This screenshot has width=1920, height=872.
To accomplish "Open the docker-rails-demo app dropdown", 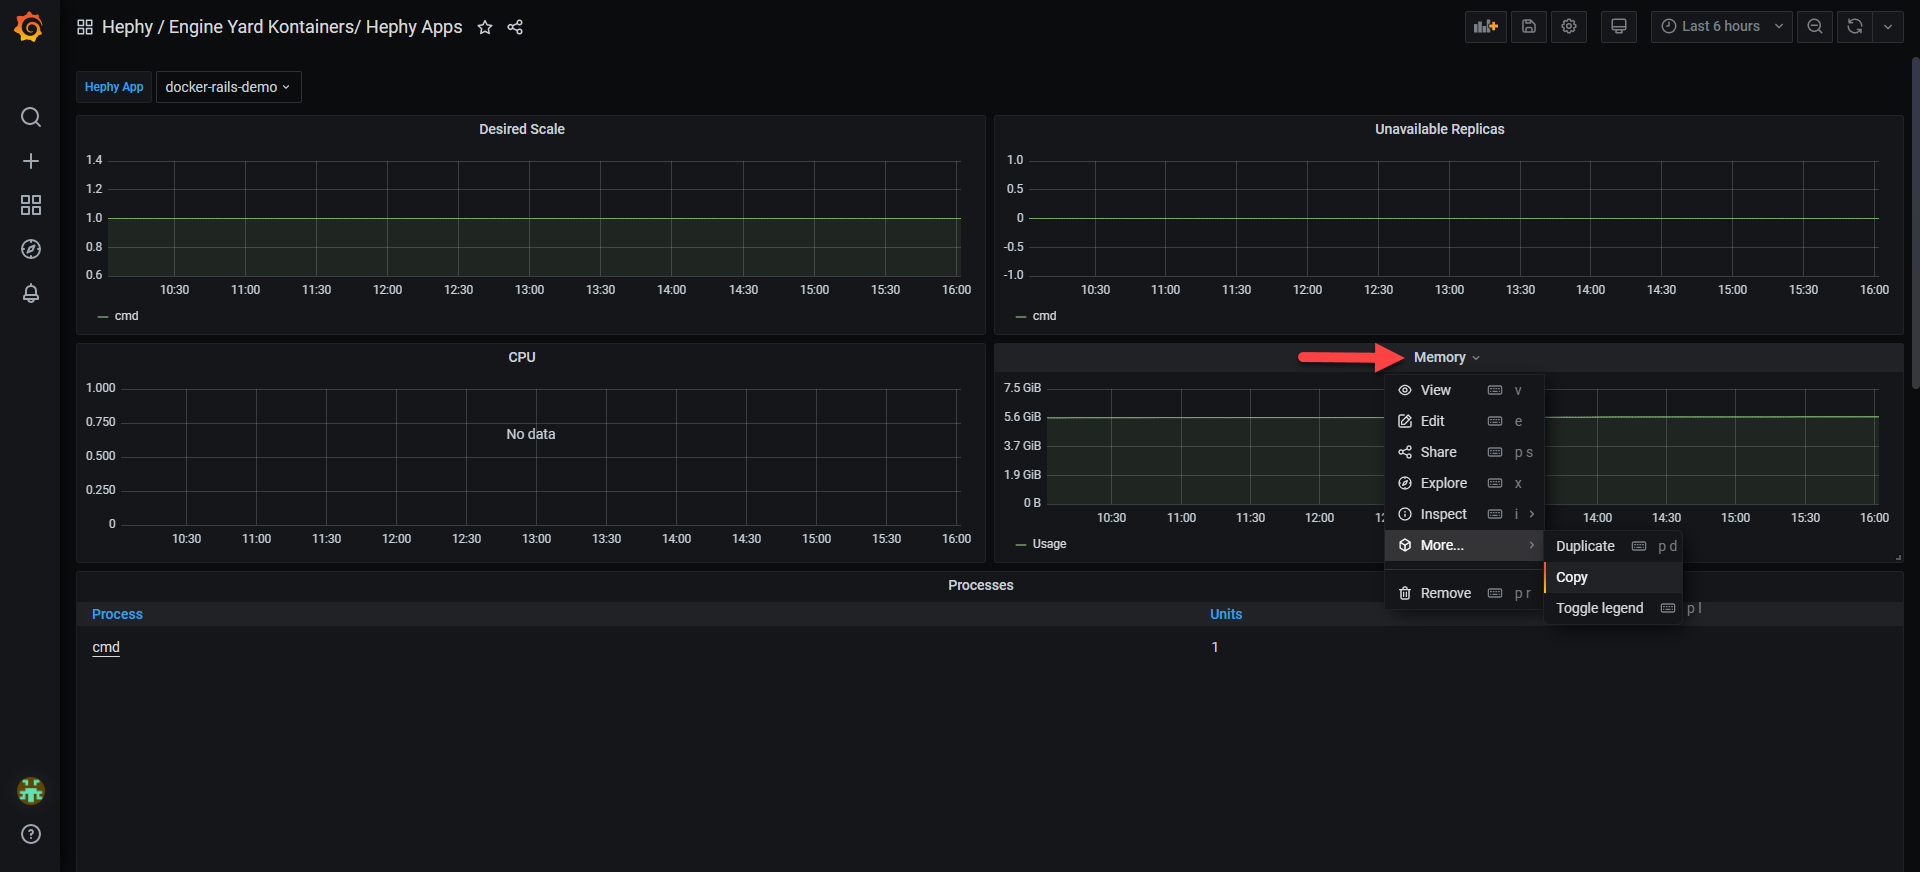I will coord(228,87).
